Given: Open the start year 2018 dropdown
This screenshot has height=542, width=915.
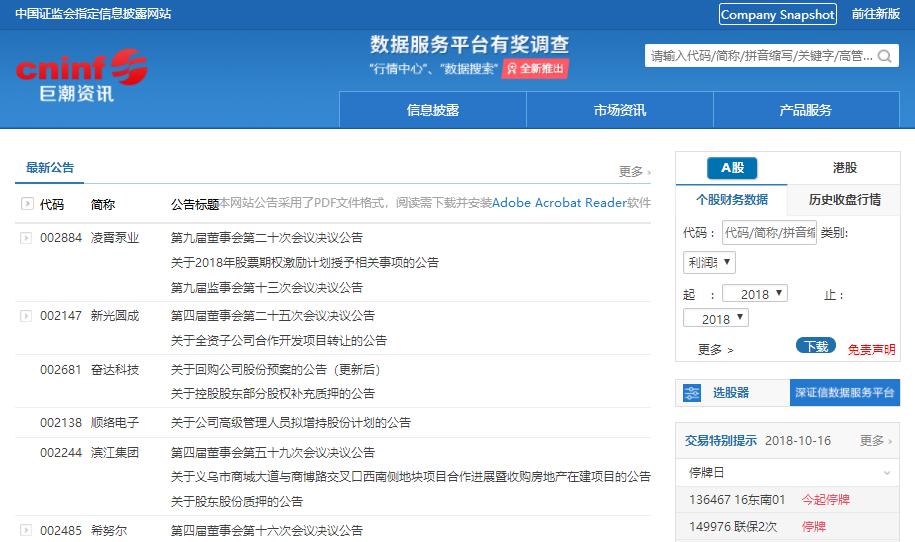Looking at the screenshot, I should click(755, 293).
